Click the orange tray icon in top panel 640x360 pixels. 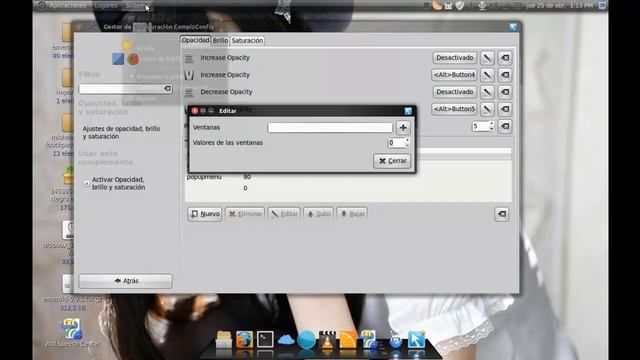437,5
